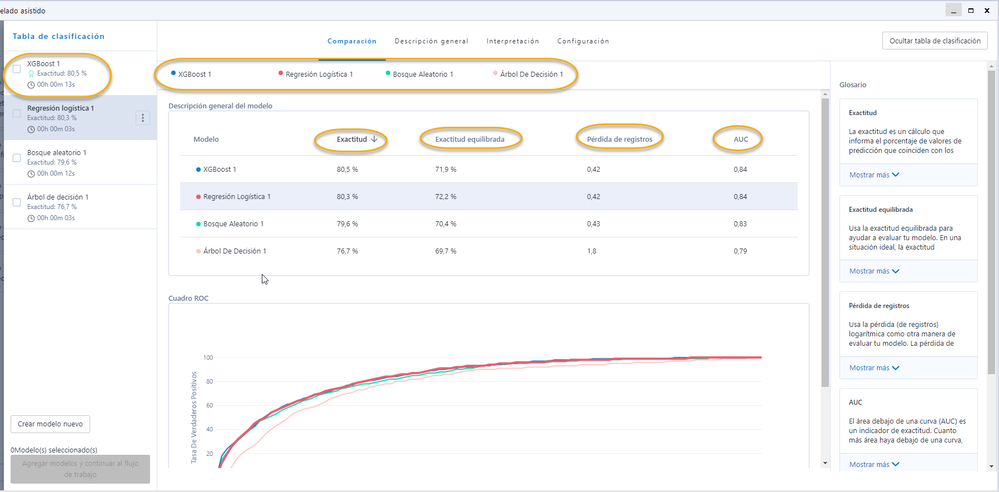Select XGBoost 1 row in model table
The width and height of the screenshot is (999, 492).
point(489,170)
